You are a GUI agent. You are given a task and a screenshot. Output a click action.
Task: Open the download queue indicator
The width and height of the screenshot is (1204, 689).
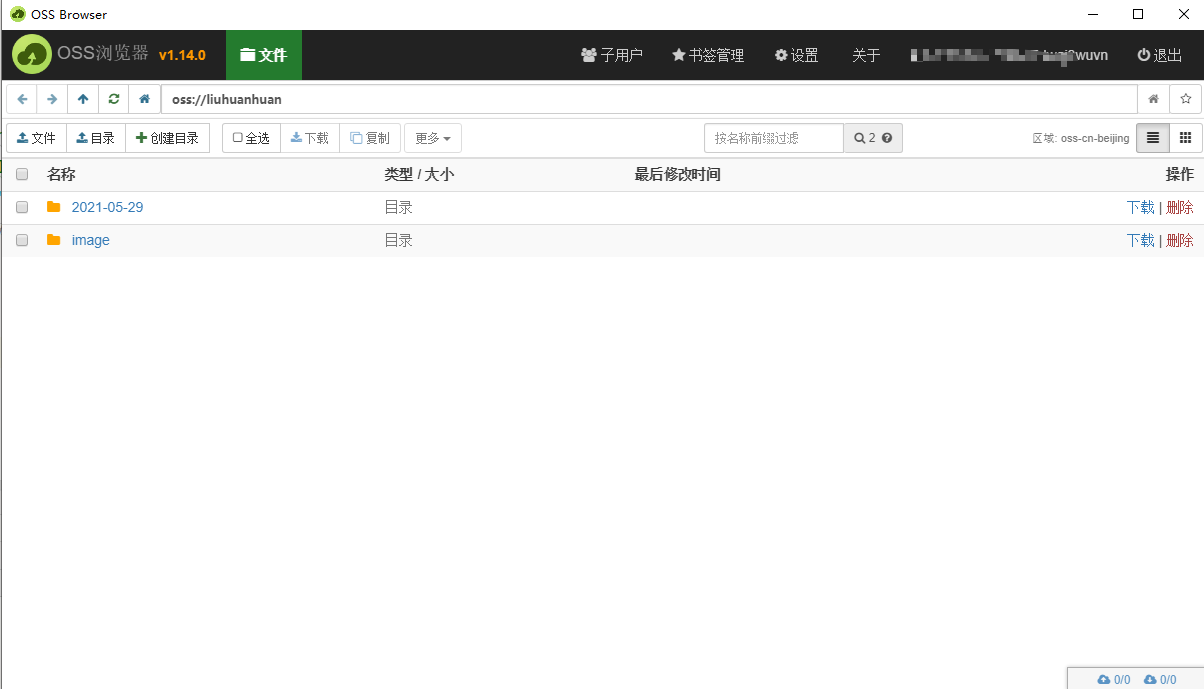click(x=1160, y=680)
